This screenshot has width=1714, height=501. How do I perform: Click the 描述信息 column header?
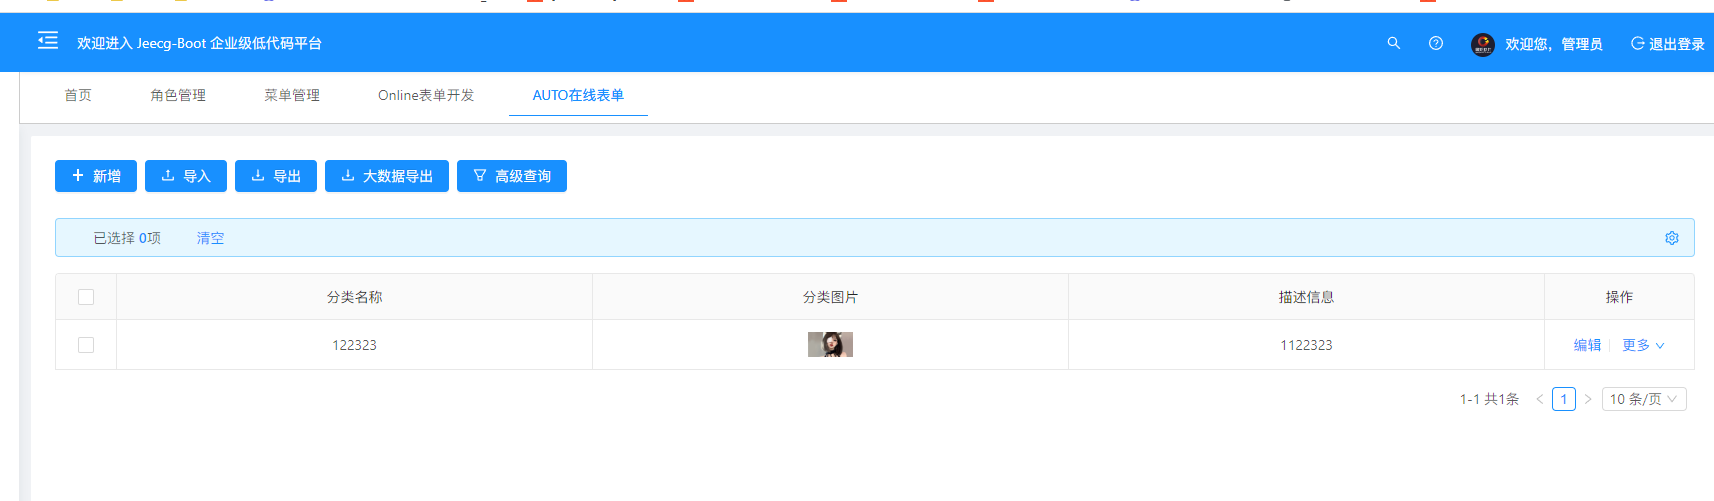[x=1306, y=297]
